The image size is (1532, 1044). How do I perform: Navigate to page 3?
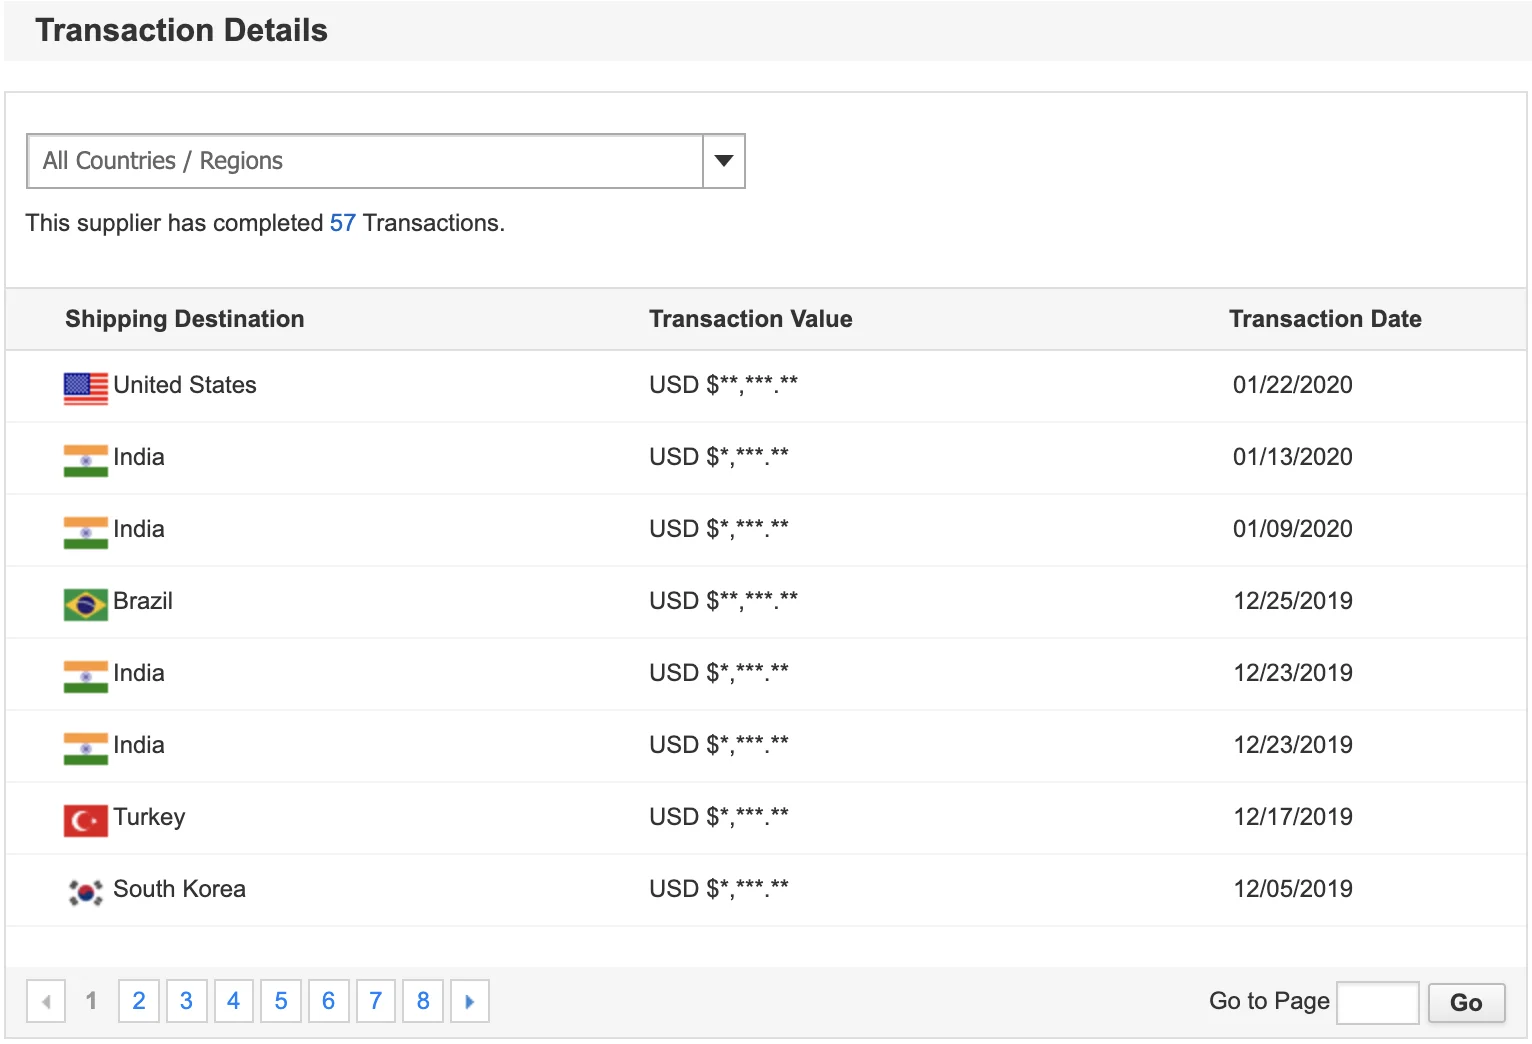click(x=186, y=1001)
